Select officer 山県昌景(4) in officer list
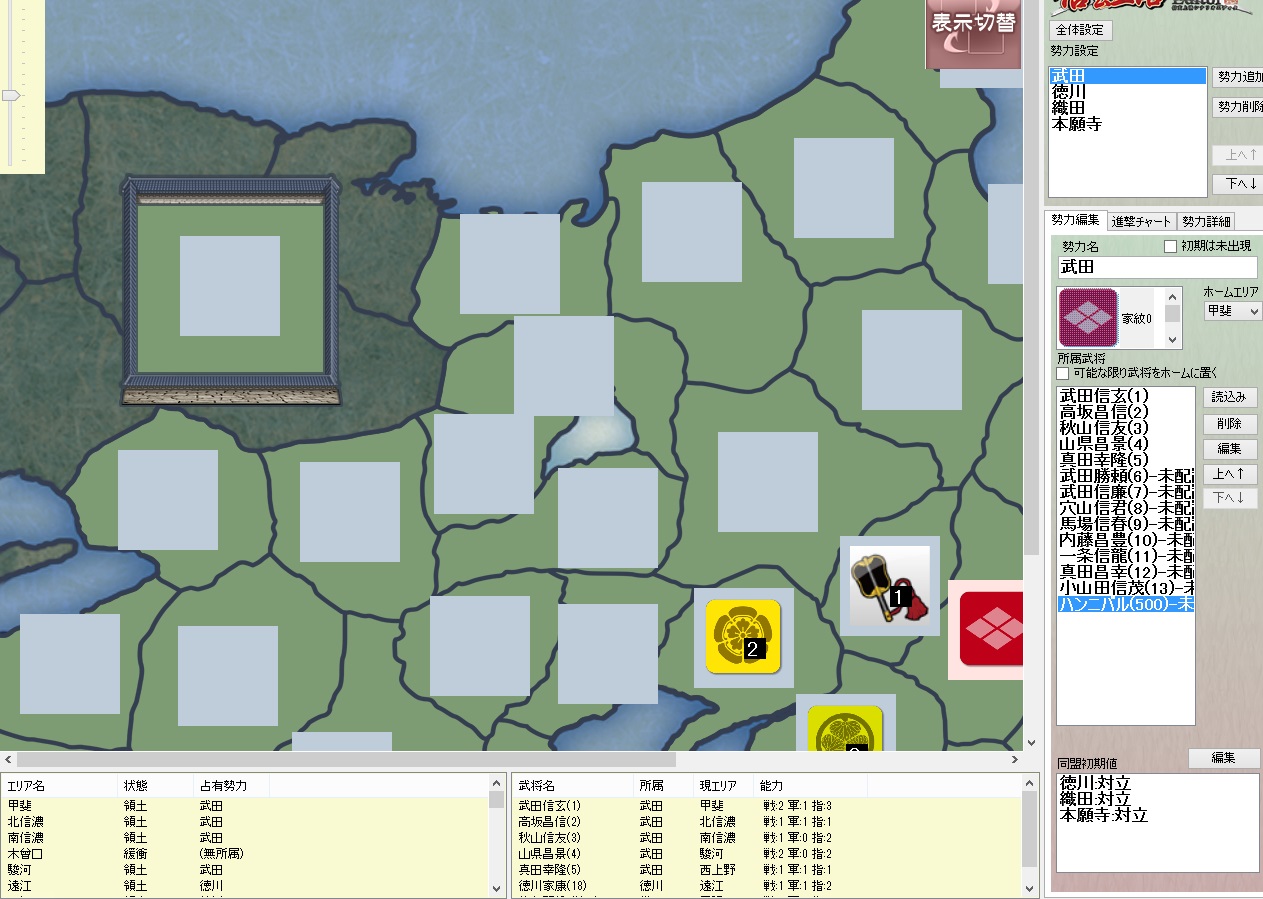The image size is (1263, 899). [1126, 444]
